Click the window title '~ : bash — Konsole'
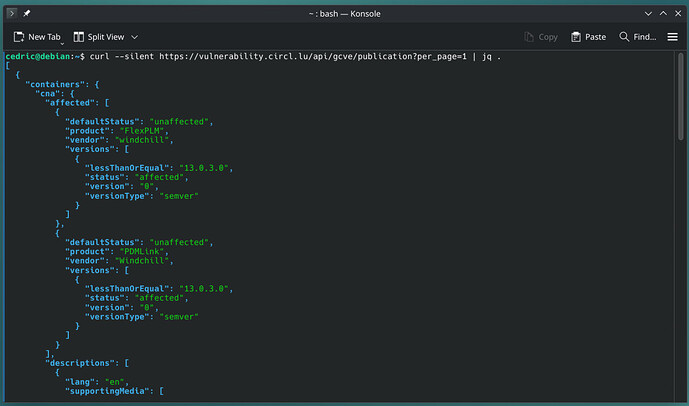The height and width of the screenshot is (406, 689). [344, 11]
